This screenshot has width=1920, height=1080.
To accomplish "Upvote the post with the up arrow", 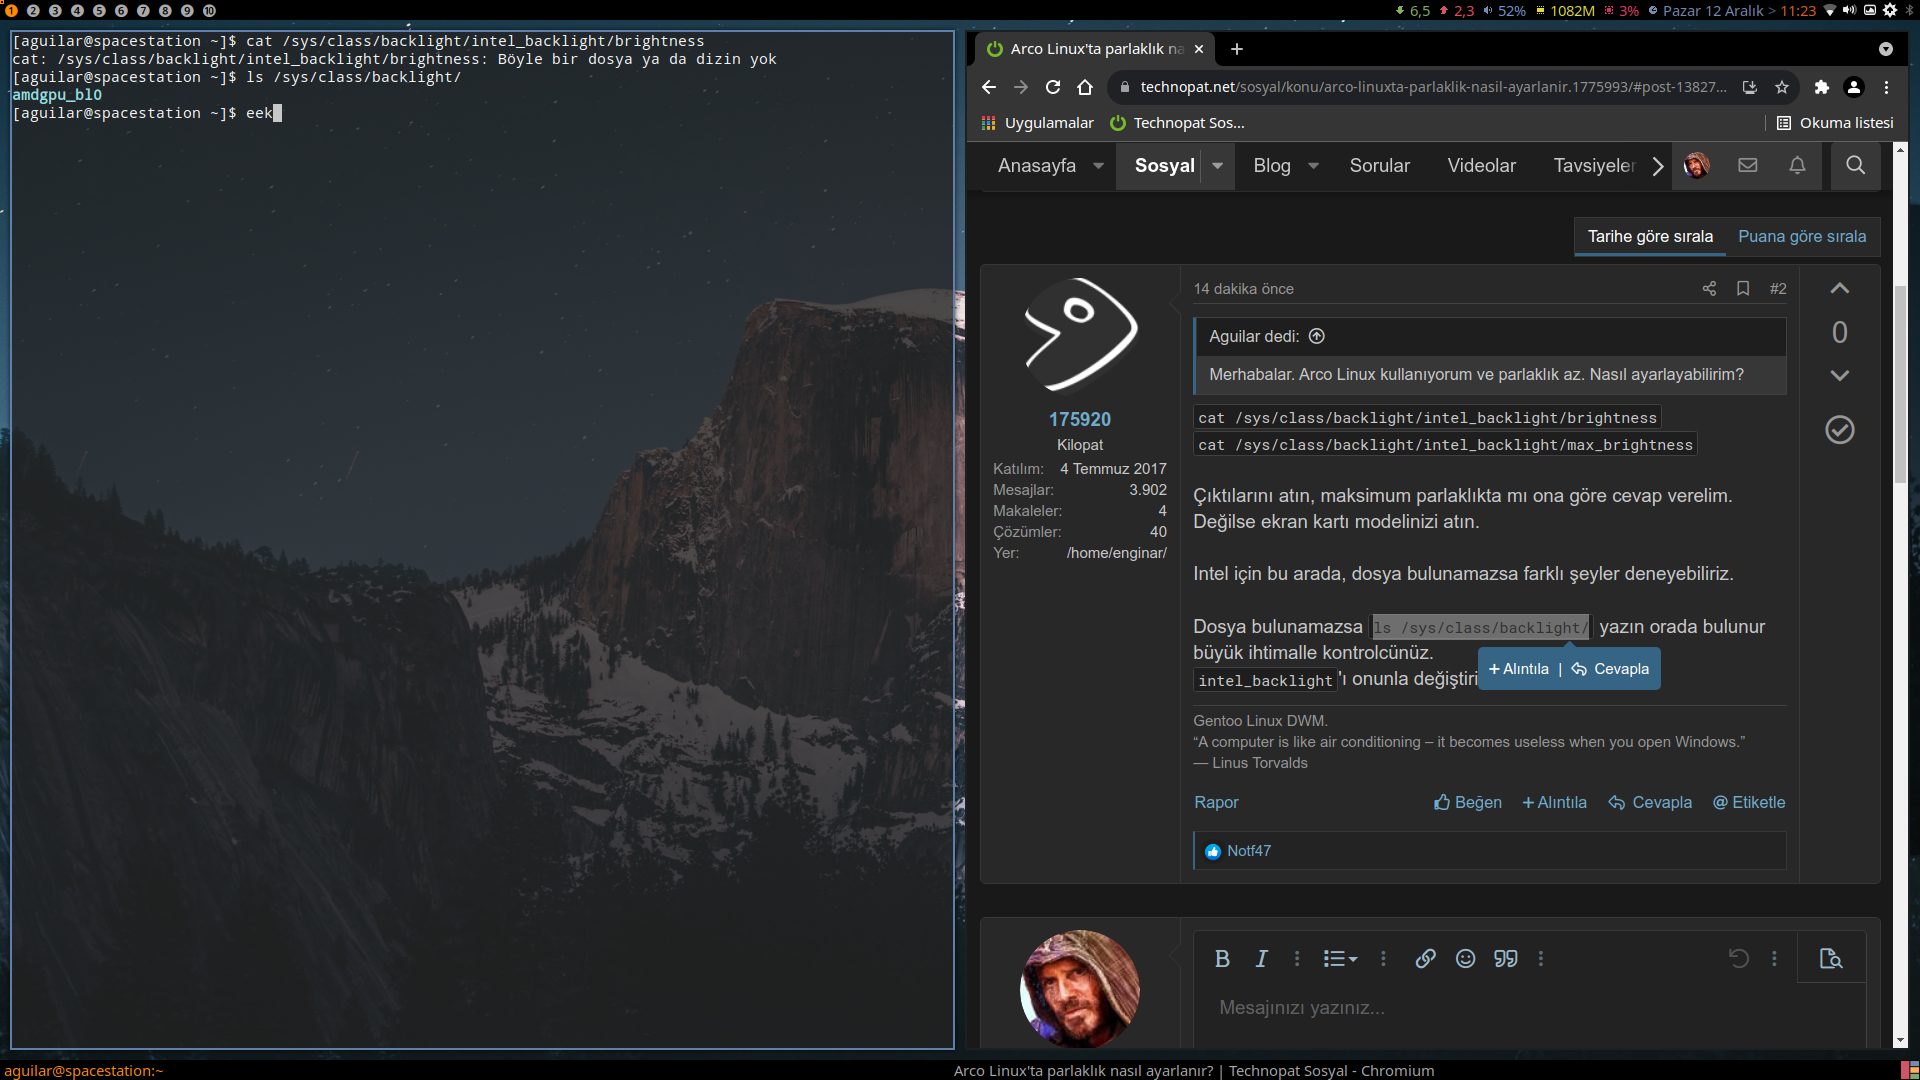I will point(1839,288).
